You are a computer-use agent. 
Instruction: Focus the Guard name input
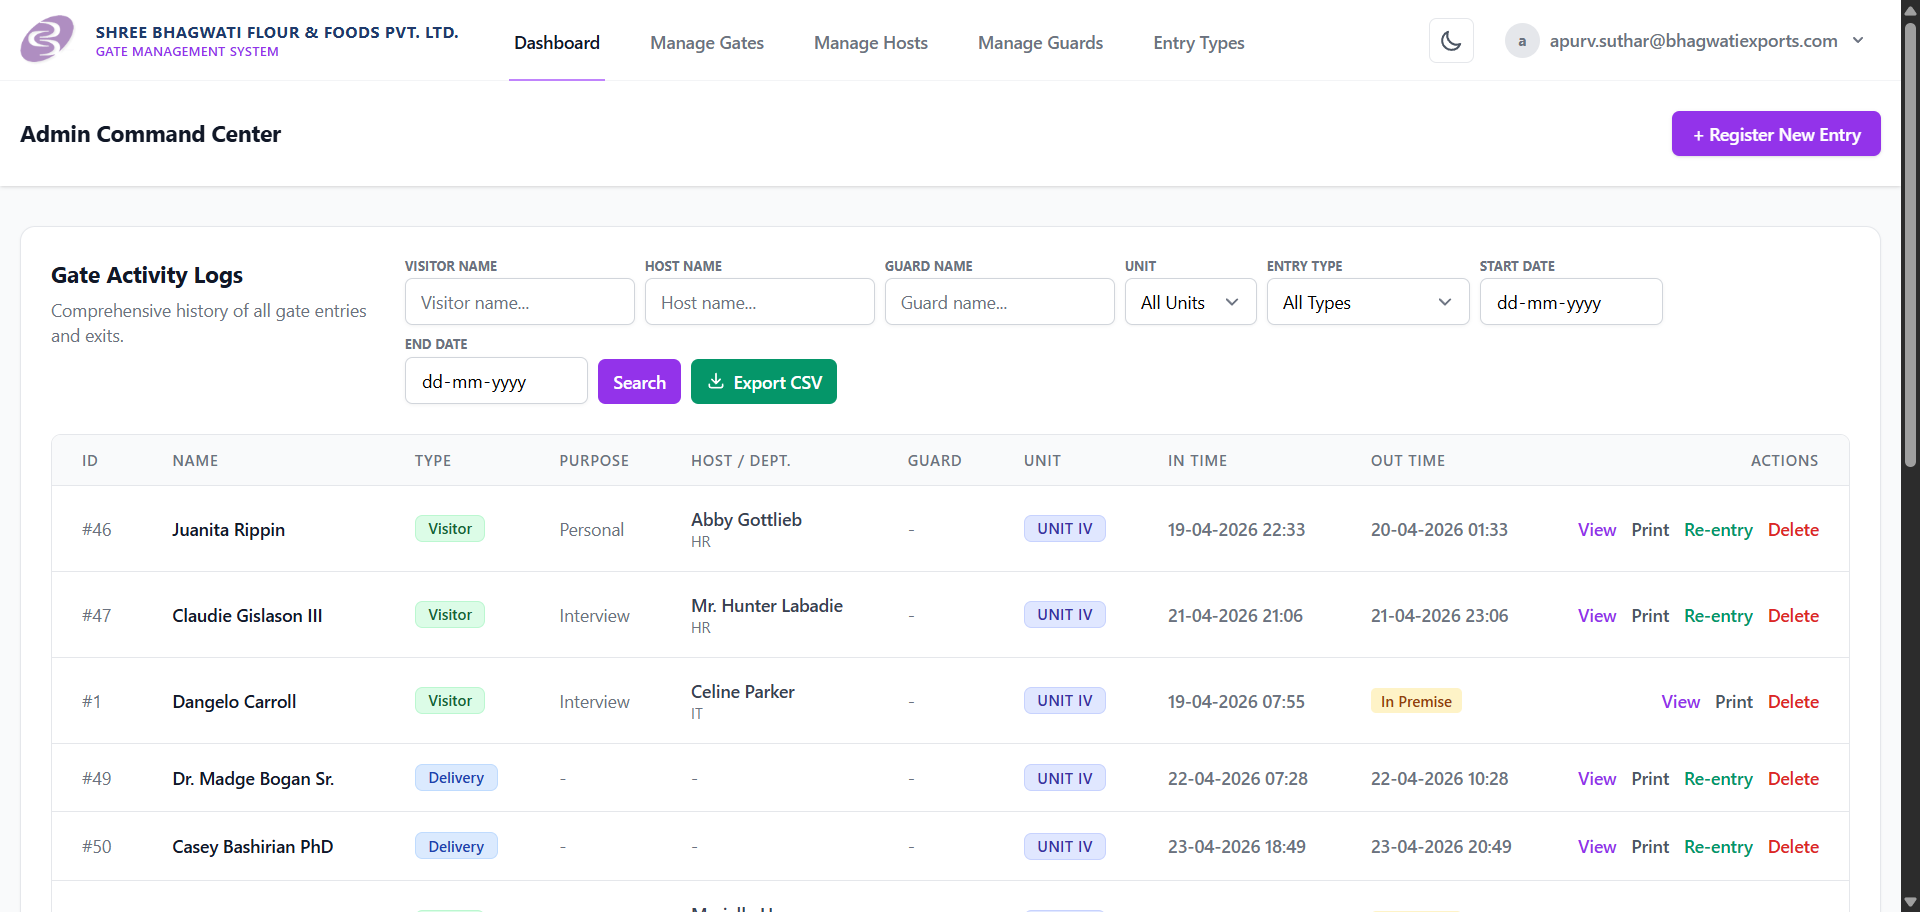(x=1000, y=302)
